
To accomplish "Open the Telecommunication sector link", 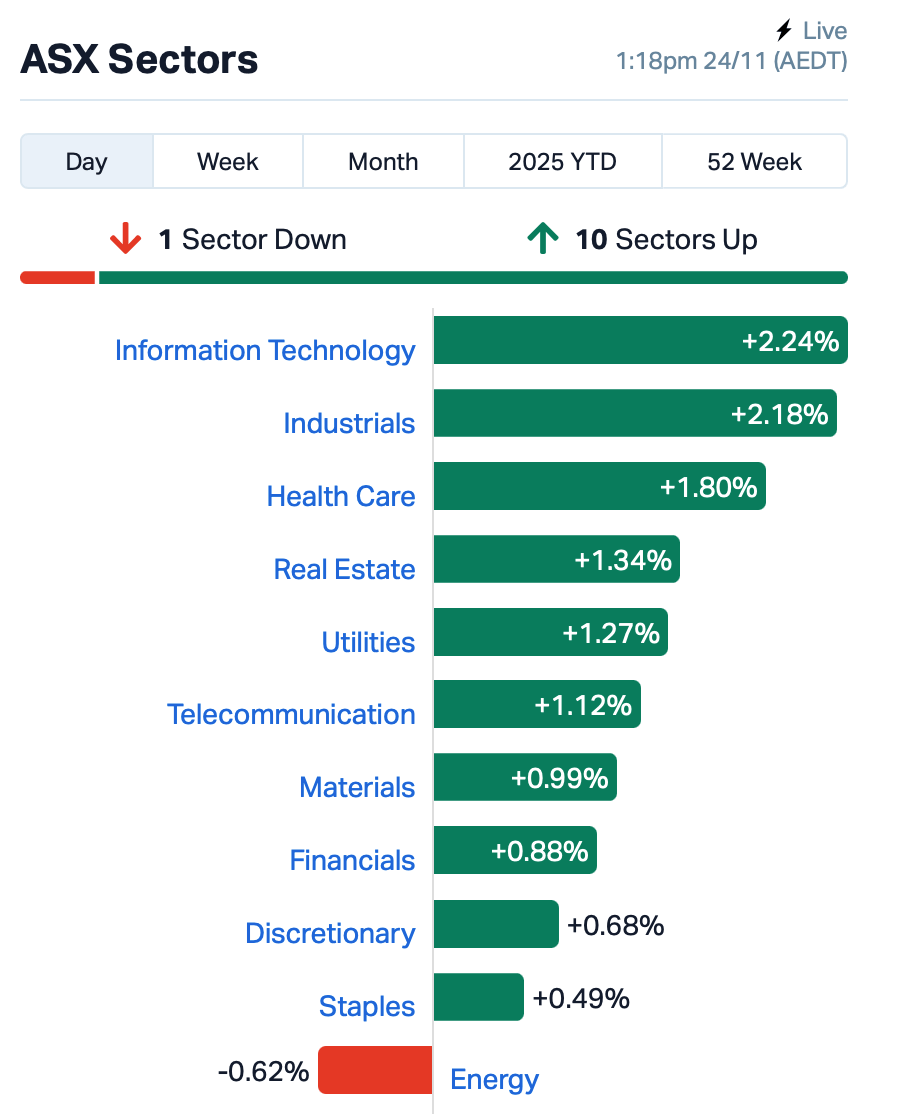I will pos(291,714).
